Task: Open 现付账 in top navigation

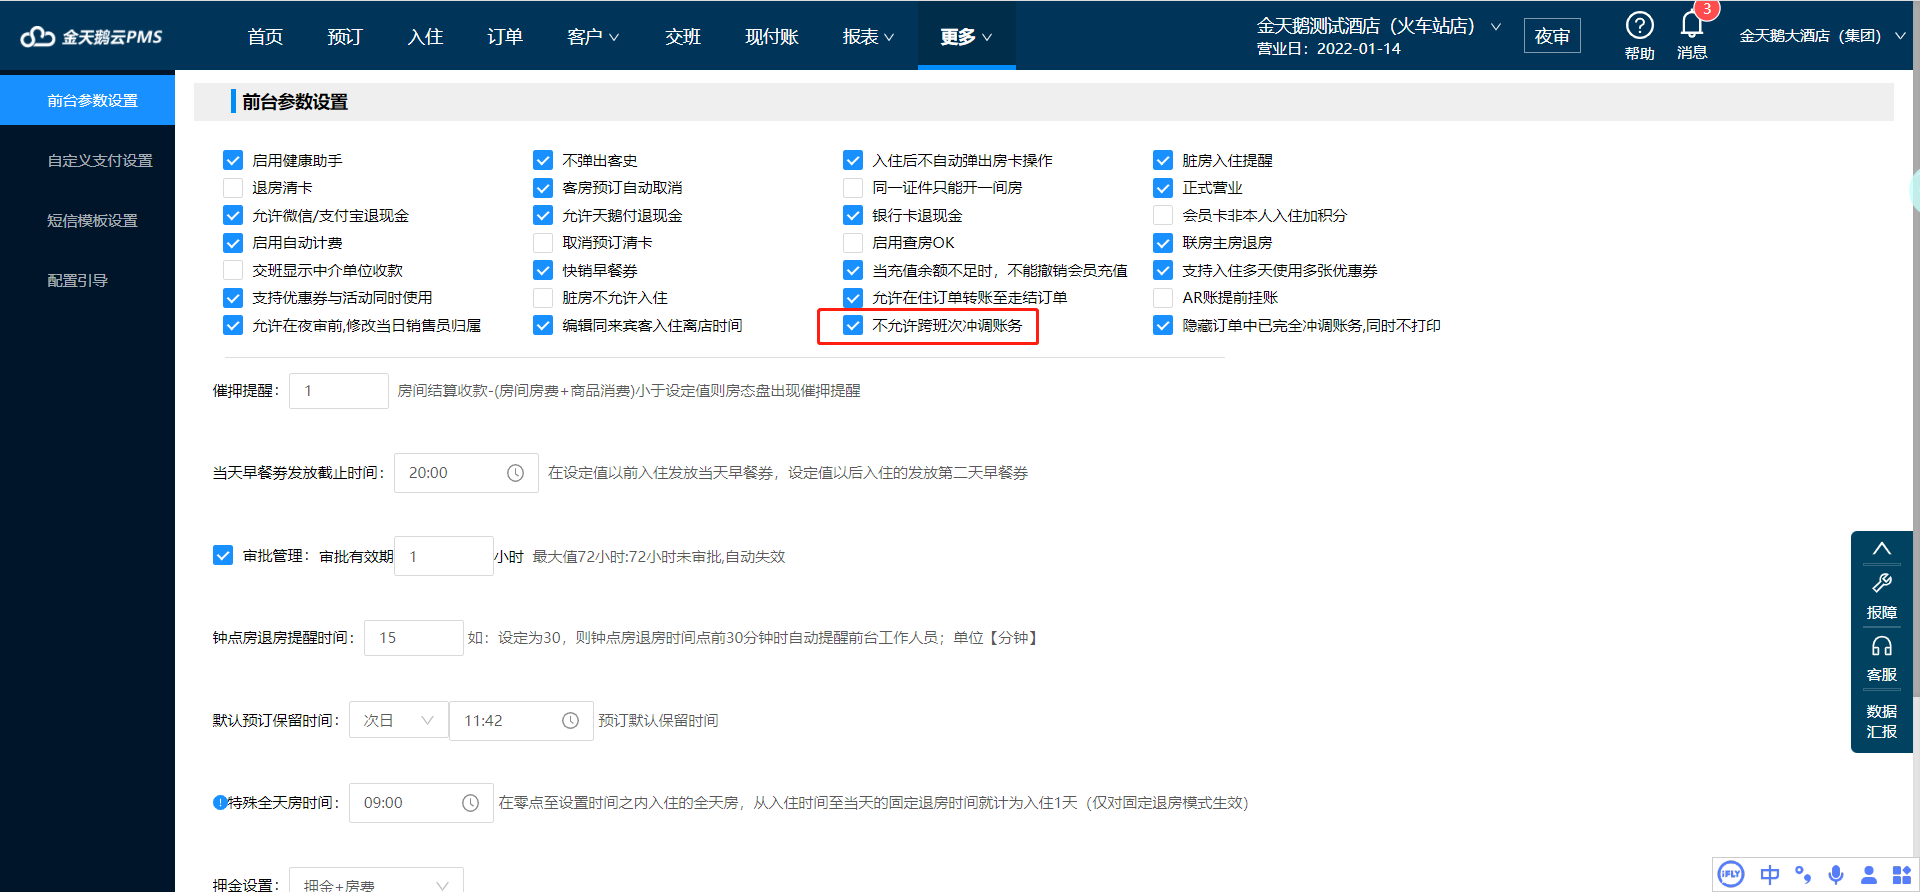Action: pos(772,37)
